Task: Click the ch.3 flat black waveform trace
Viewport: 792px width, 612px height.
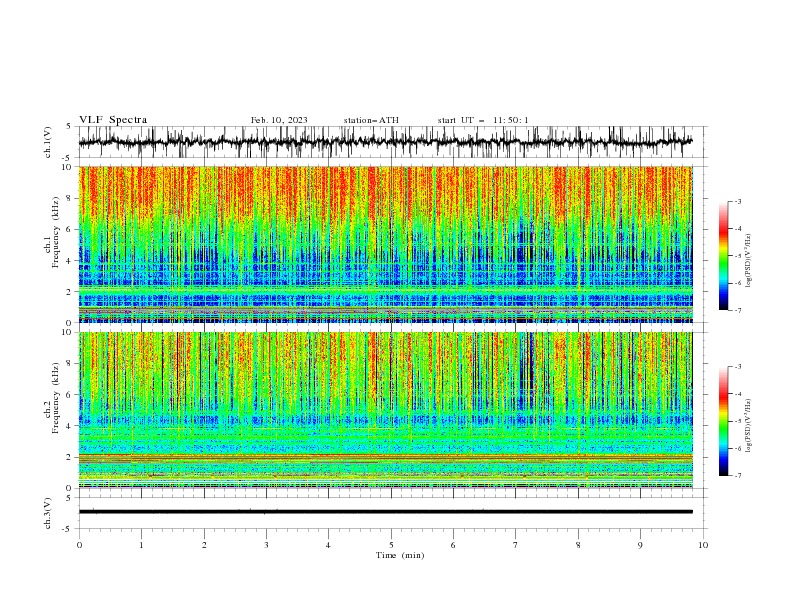Action: (385, 512)
